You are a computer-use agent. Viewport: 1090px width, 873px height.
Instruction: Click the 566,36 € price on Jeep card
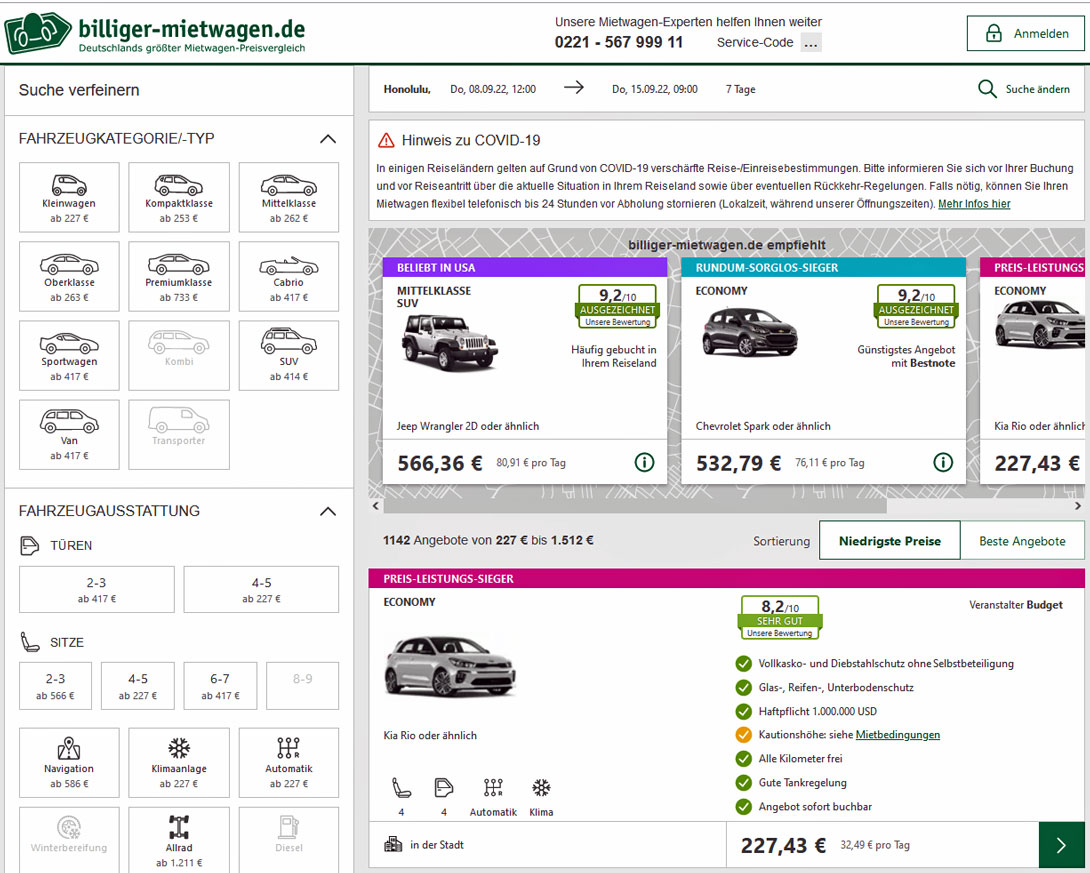[439, 464]
